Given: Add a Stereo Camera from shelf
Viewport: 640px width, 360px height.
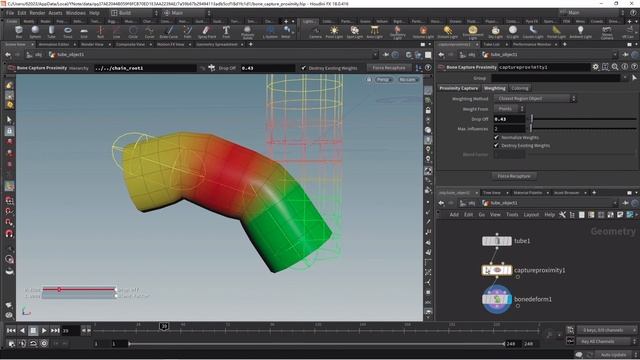Looking at the screenshot, I should (607, 32).
